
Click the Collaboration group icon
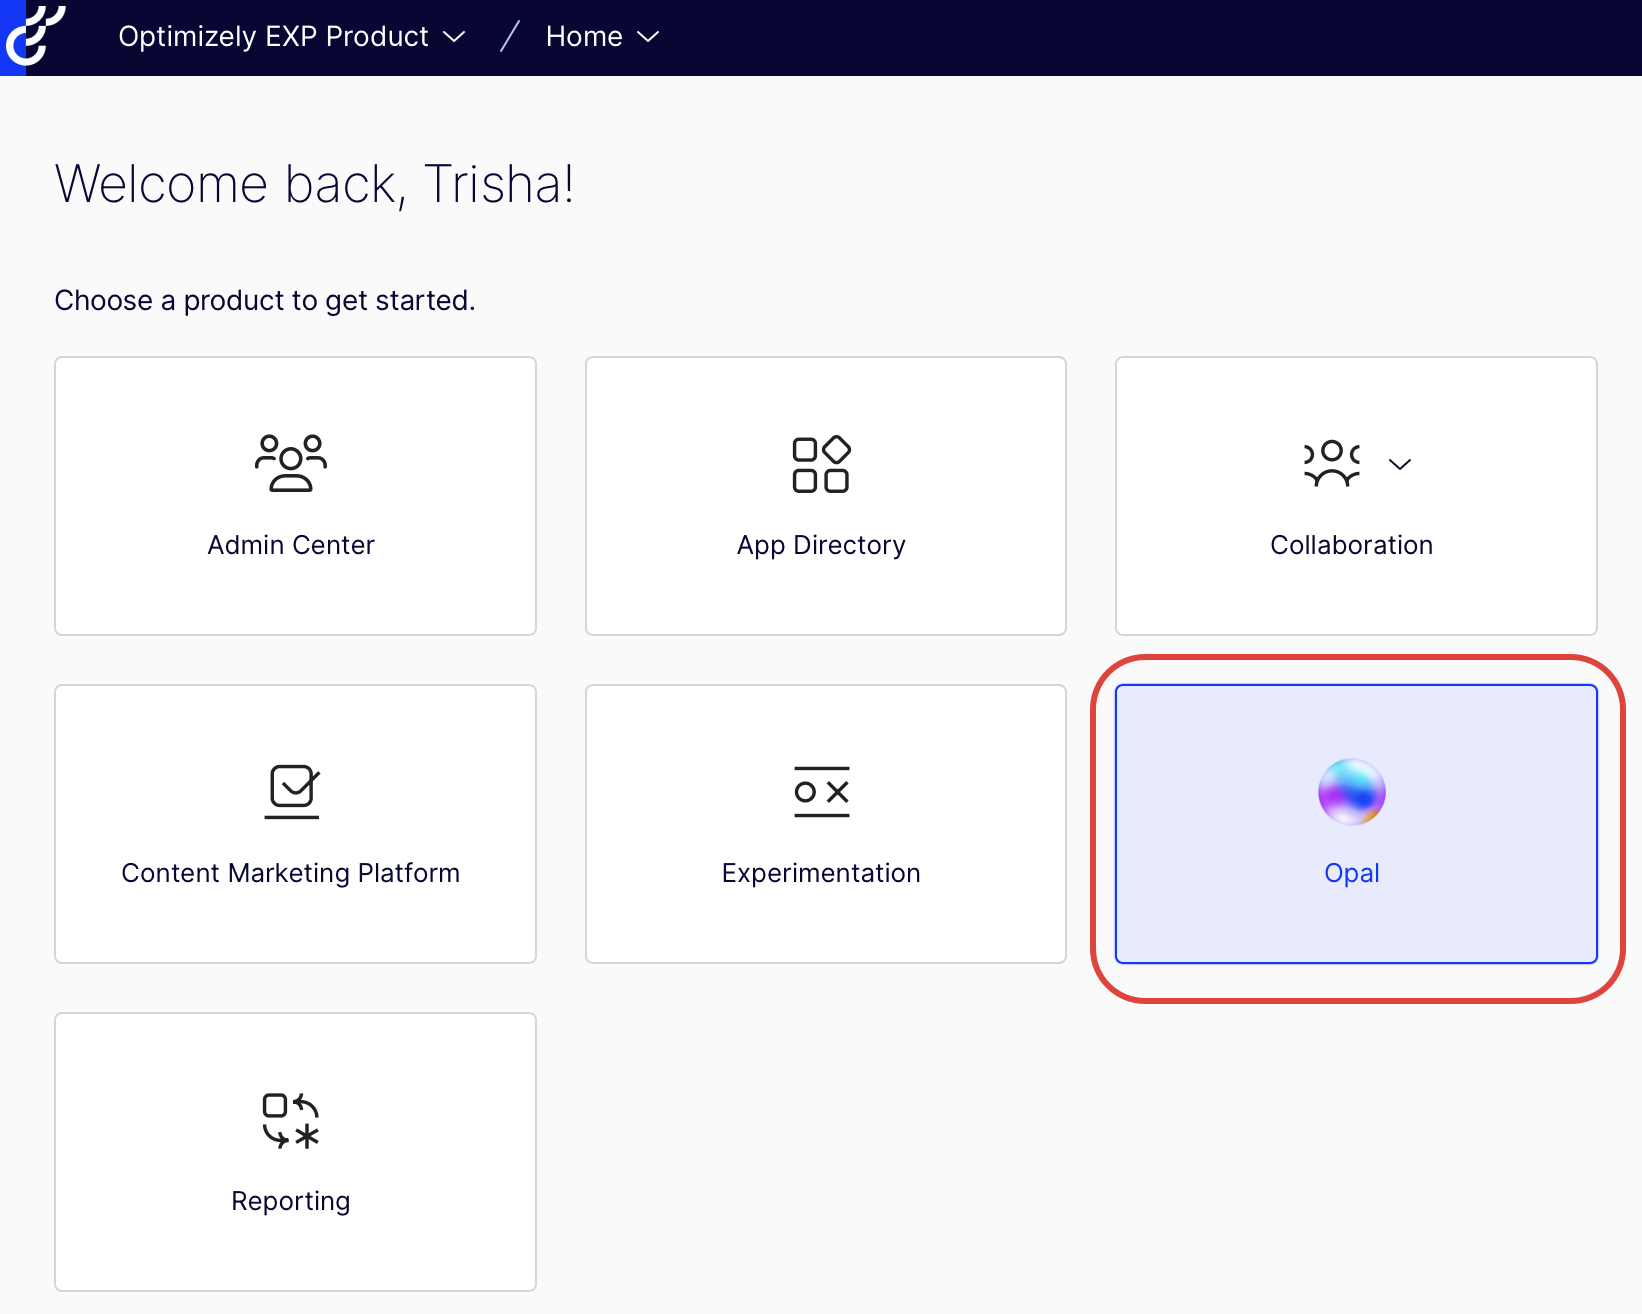1332,464
